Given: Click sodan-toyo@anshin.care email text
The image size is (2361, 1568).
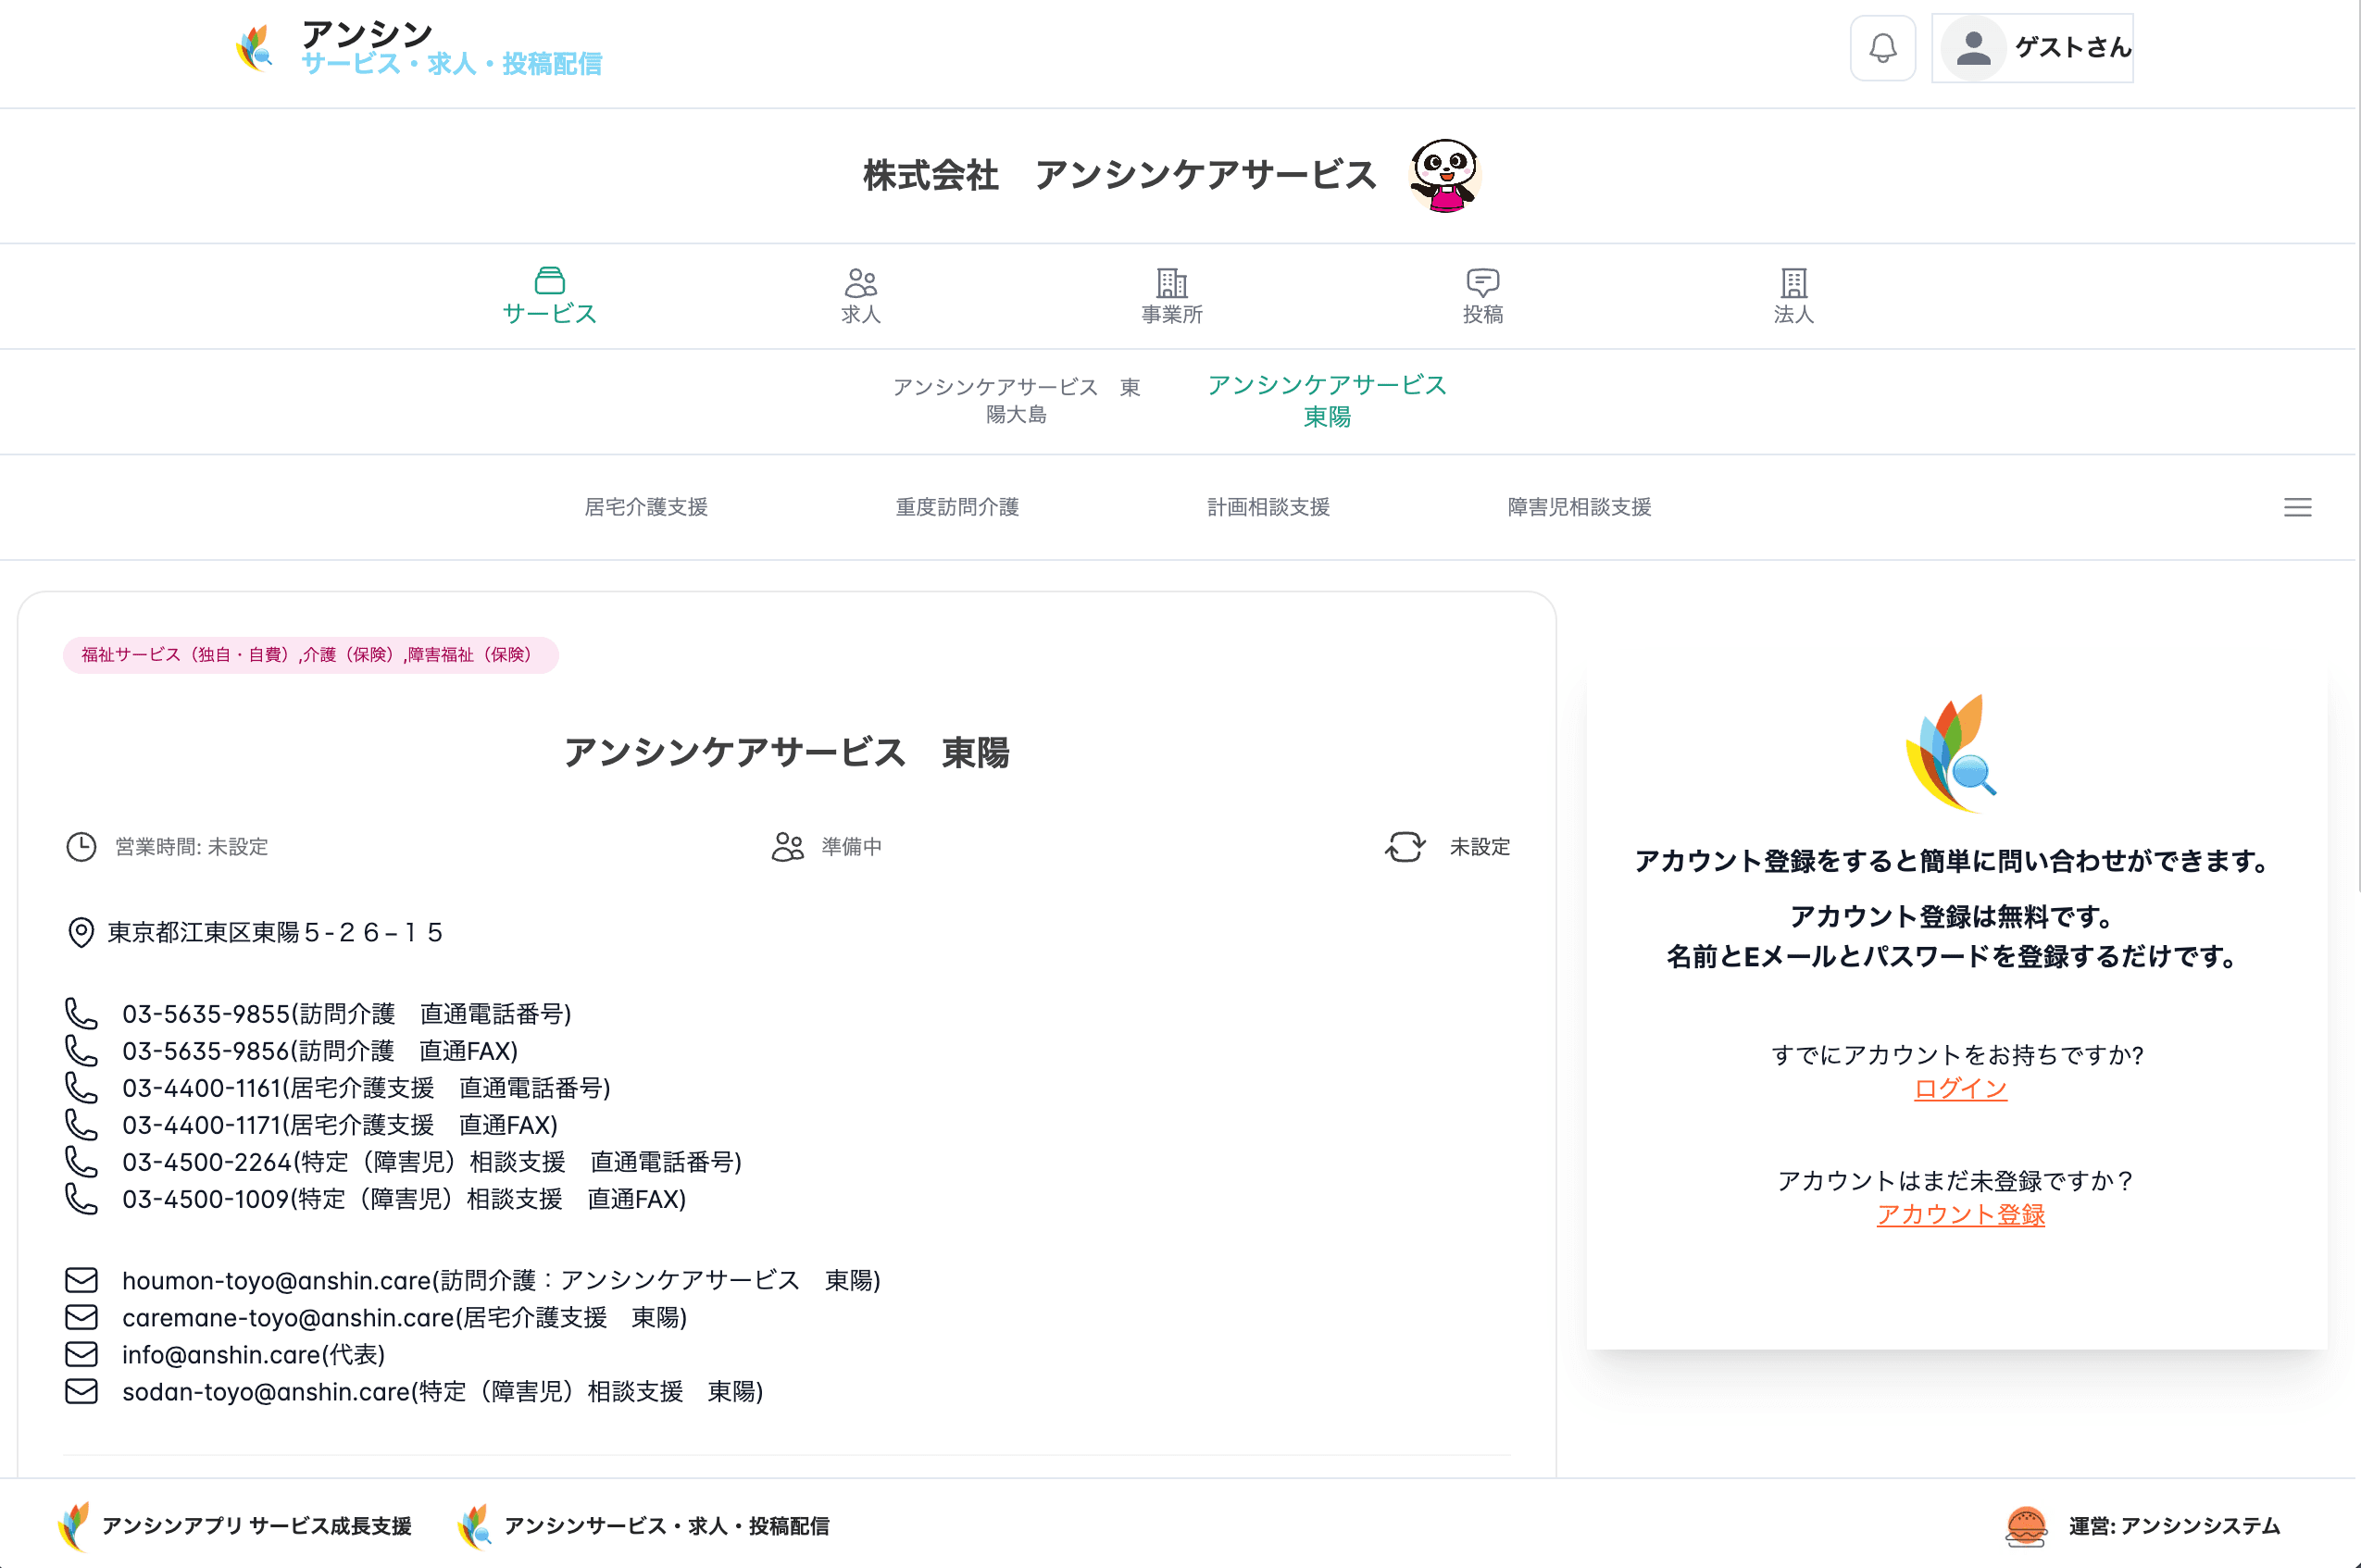Looking at the screenshot, I should click(x=442, y=1391).
